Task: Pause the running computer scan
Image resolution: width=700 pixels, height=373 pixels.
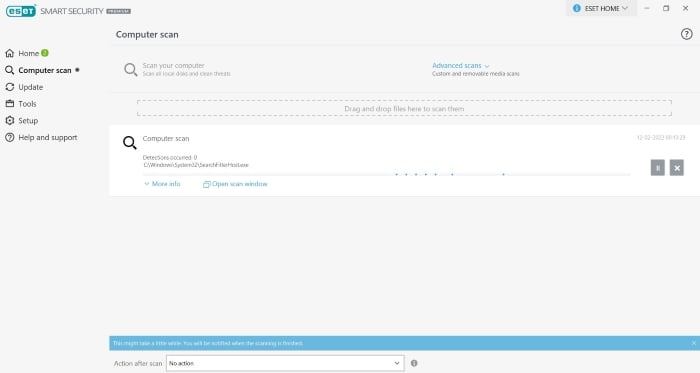Action: 657,168
